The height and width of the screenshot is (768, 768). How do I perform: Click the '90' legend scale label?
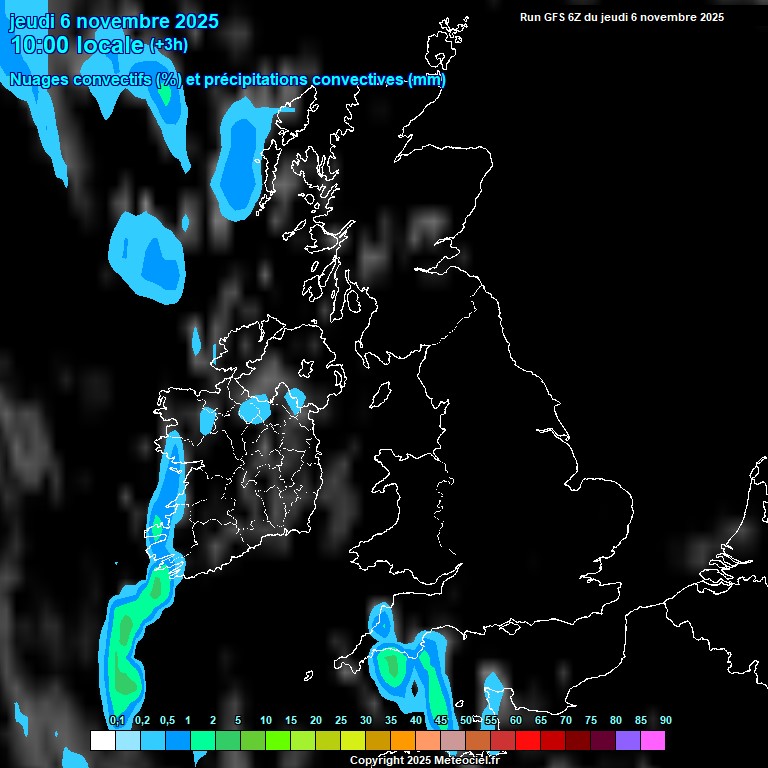[665, 721]
